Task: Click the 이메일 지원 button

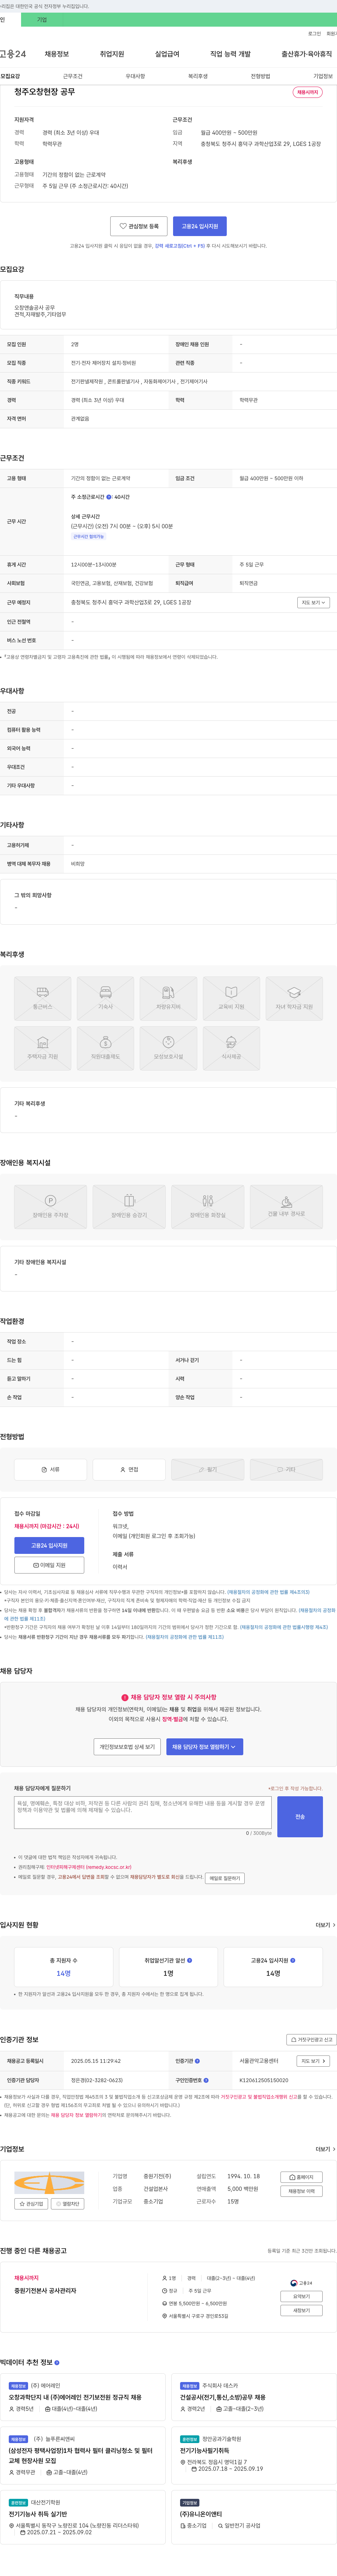Action: click(49, 1565)
